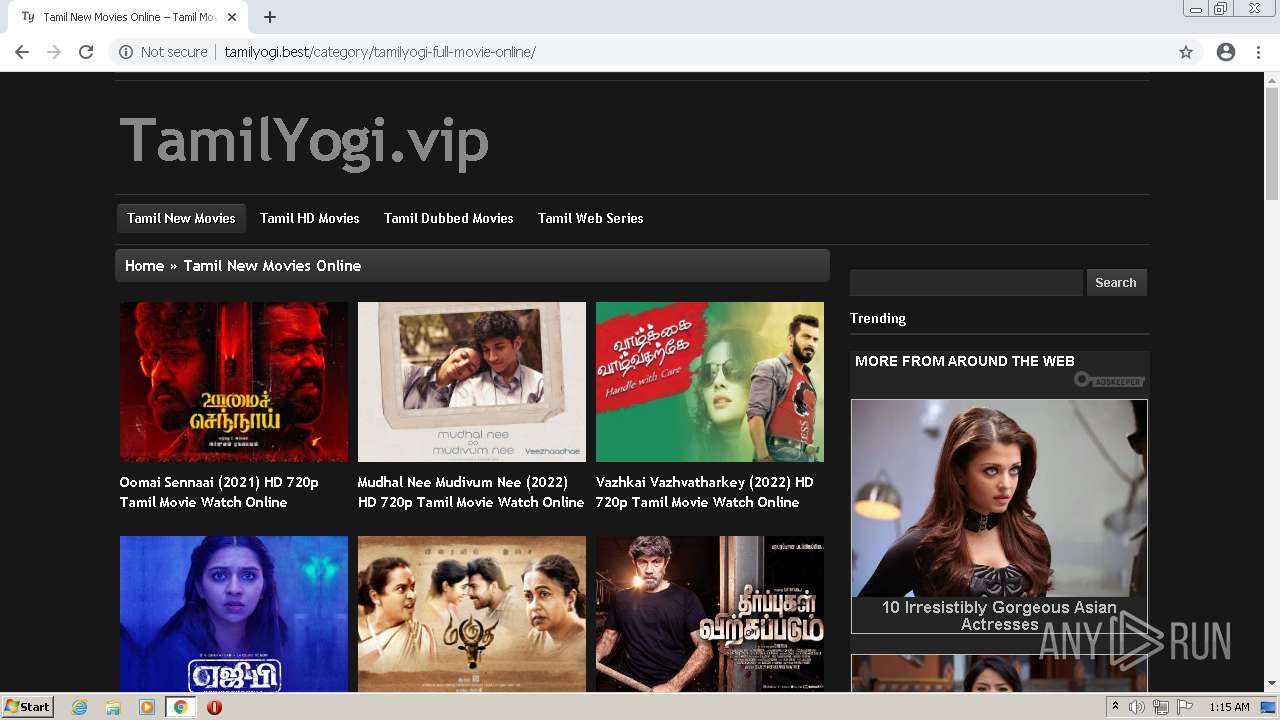Reload the current page
Viewport: 1280px width, 720px height.
[x=86, y=52]
